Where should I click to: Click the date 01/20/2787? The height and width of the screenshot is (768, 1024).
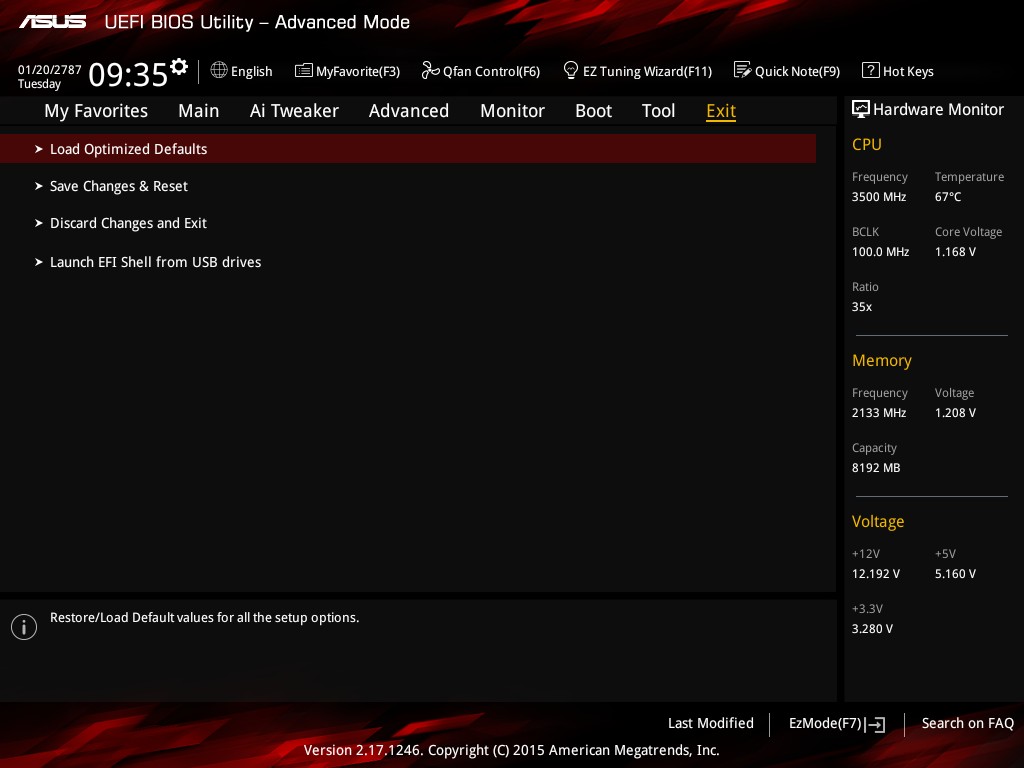pos(50,70)
